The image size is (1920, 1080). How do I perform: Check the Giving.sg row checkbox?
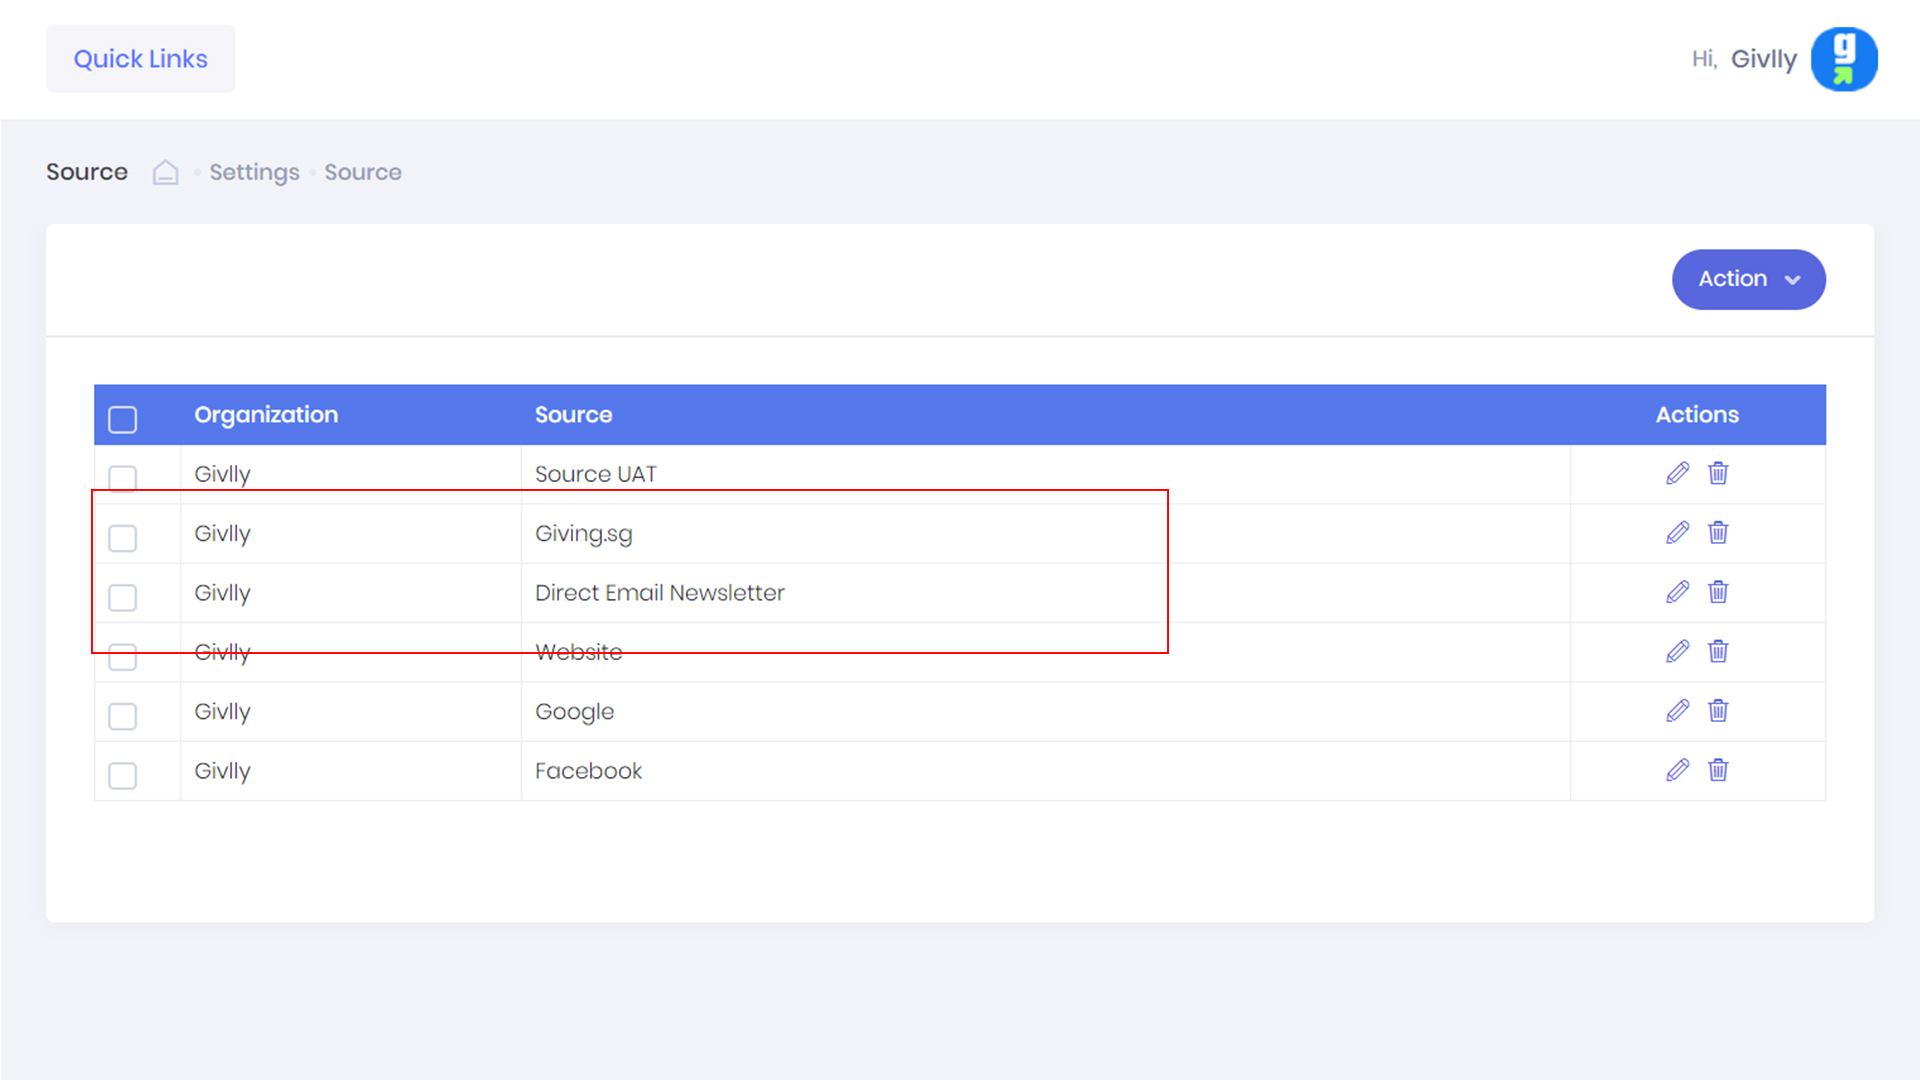[123, 538]
